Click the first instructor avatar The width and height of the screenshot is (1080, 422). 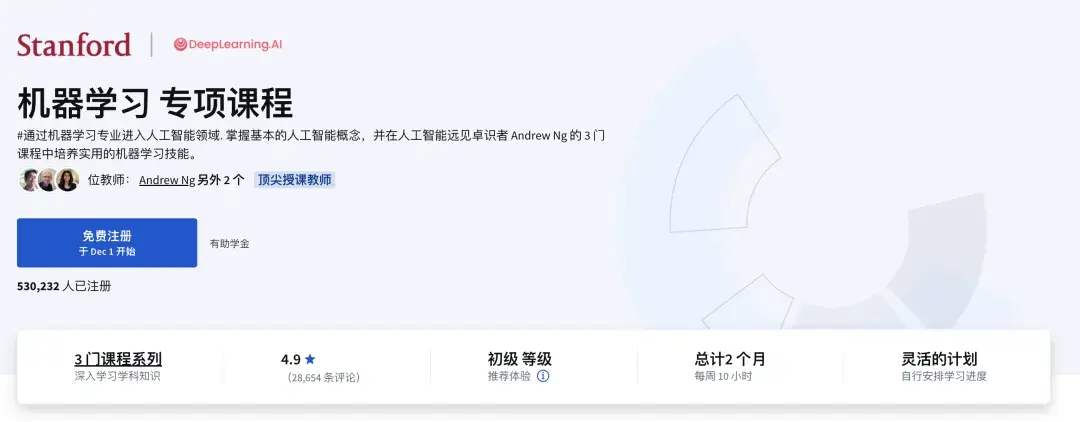coord(29,180)
